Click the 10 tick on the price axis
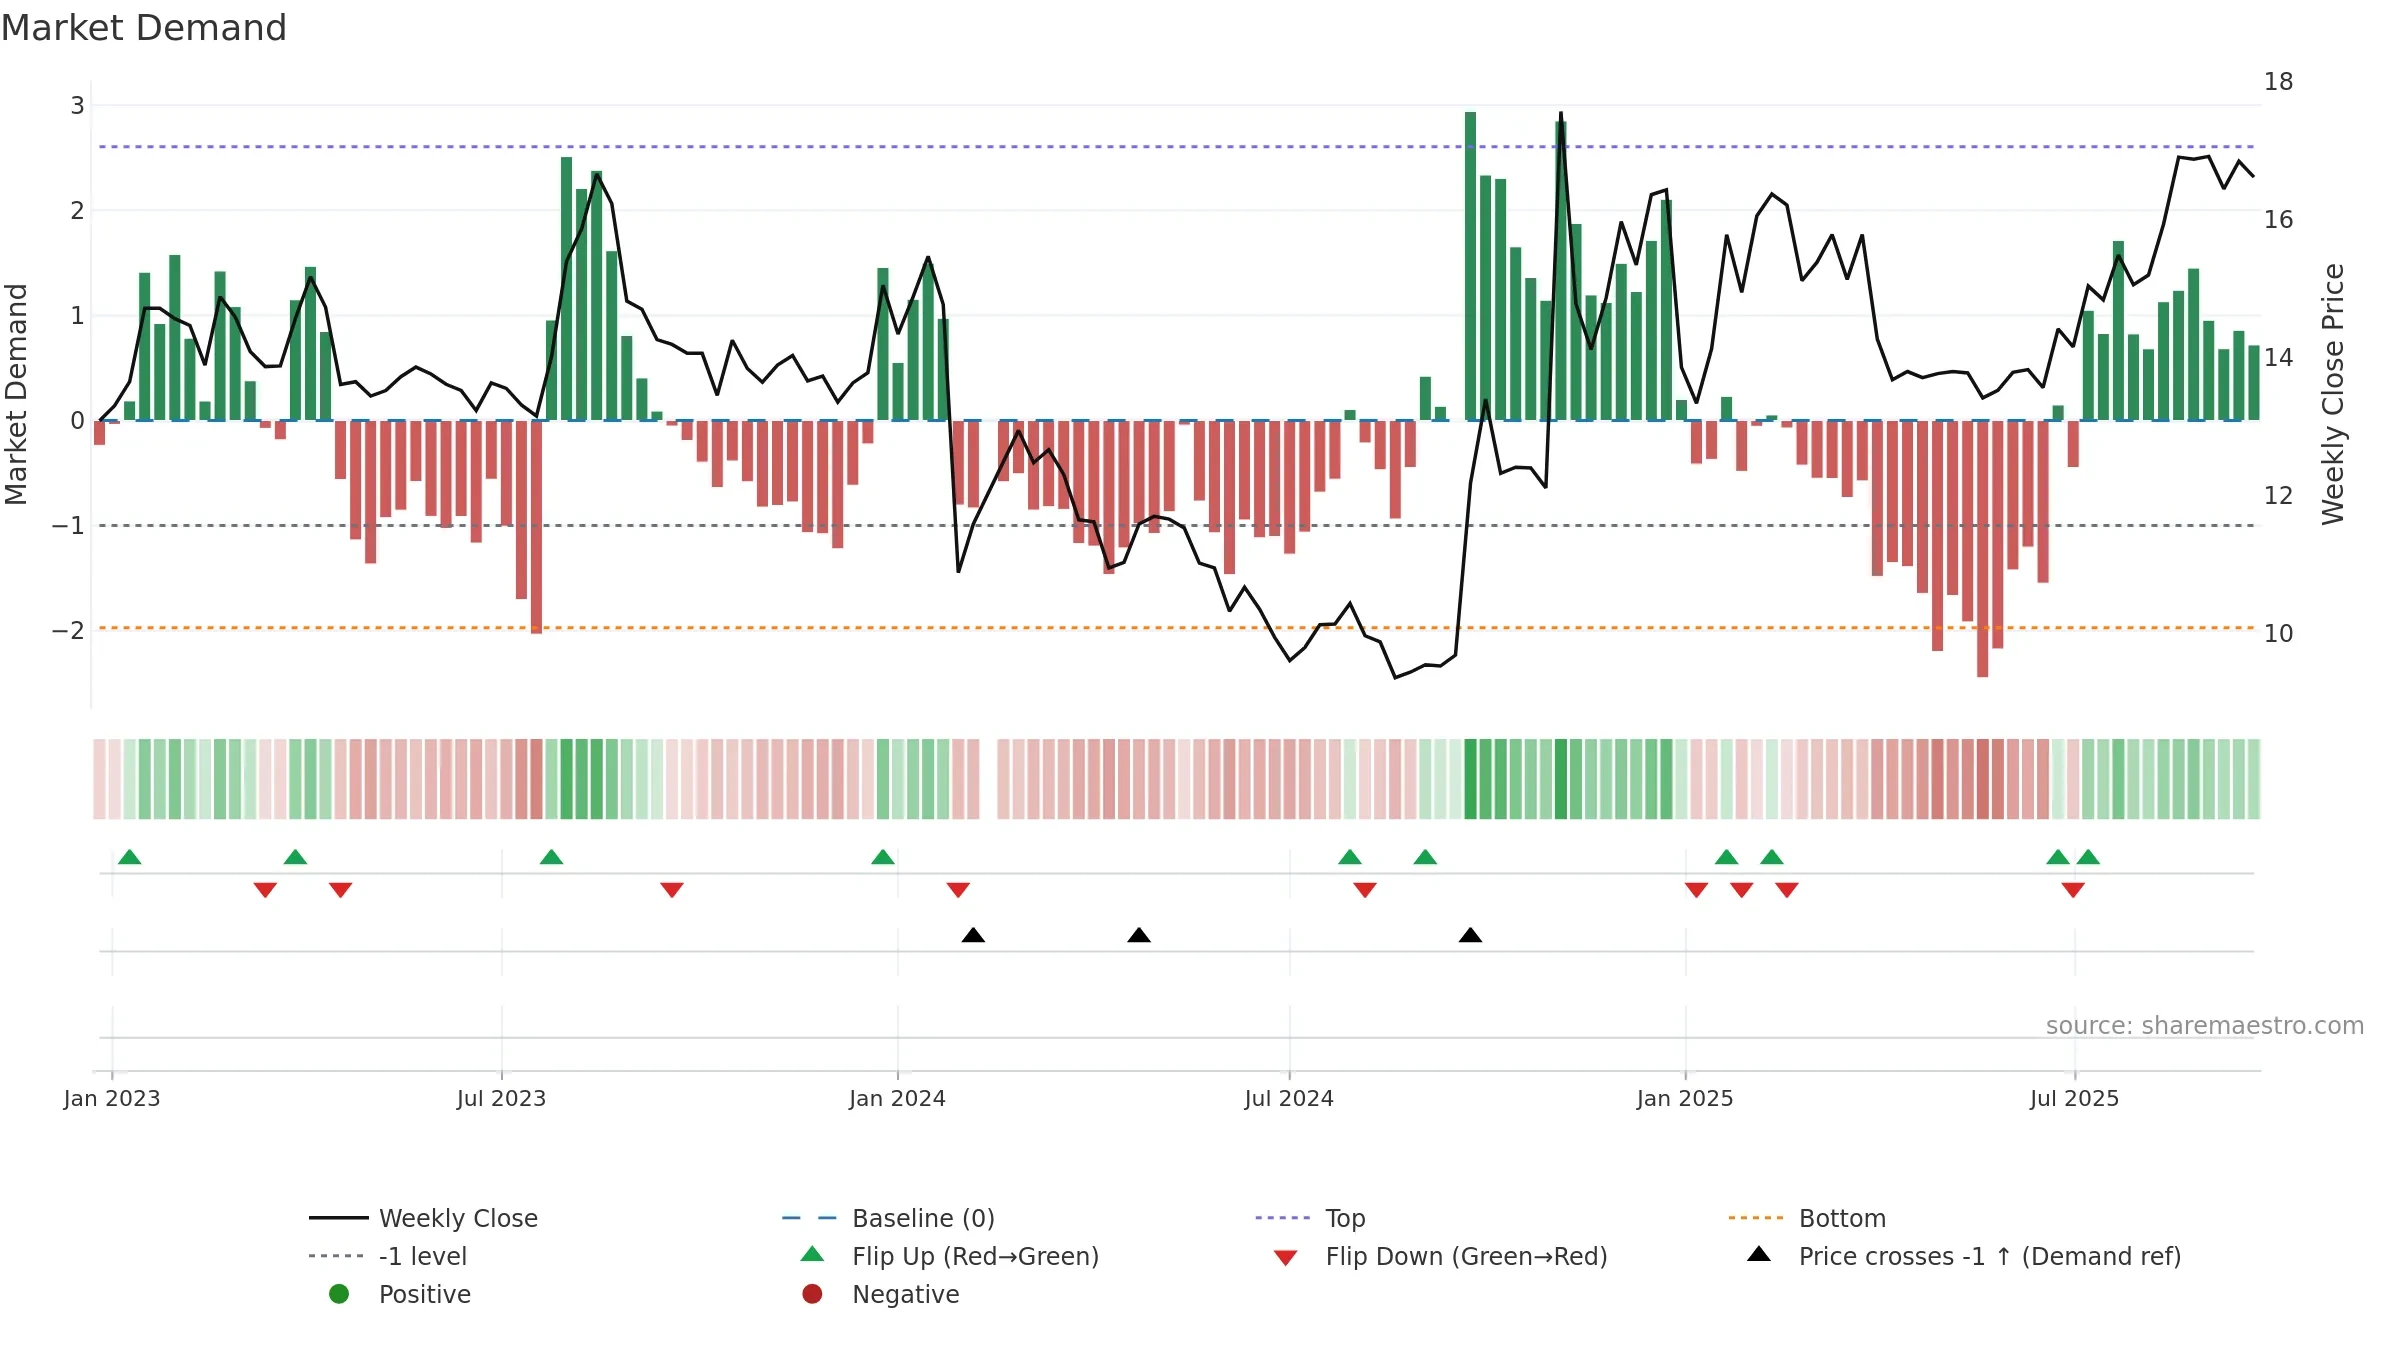2400x1350 pixels. tap(2279, 633)
